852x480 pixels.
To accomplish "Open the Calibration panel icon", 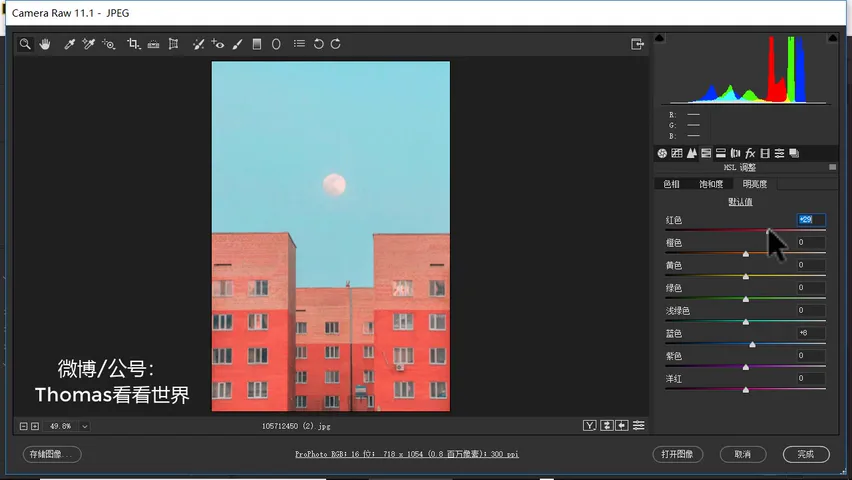I will (x=765, y=153).
